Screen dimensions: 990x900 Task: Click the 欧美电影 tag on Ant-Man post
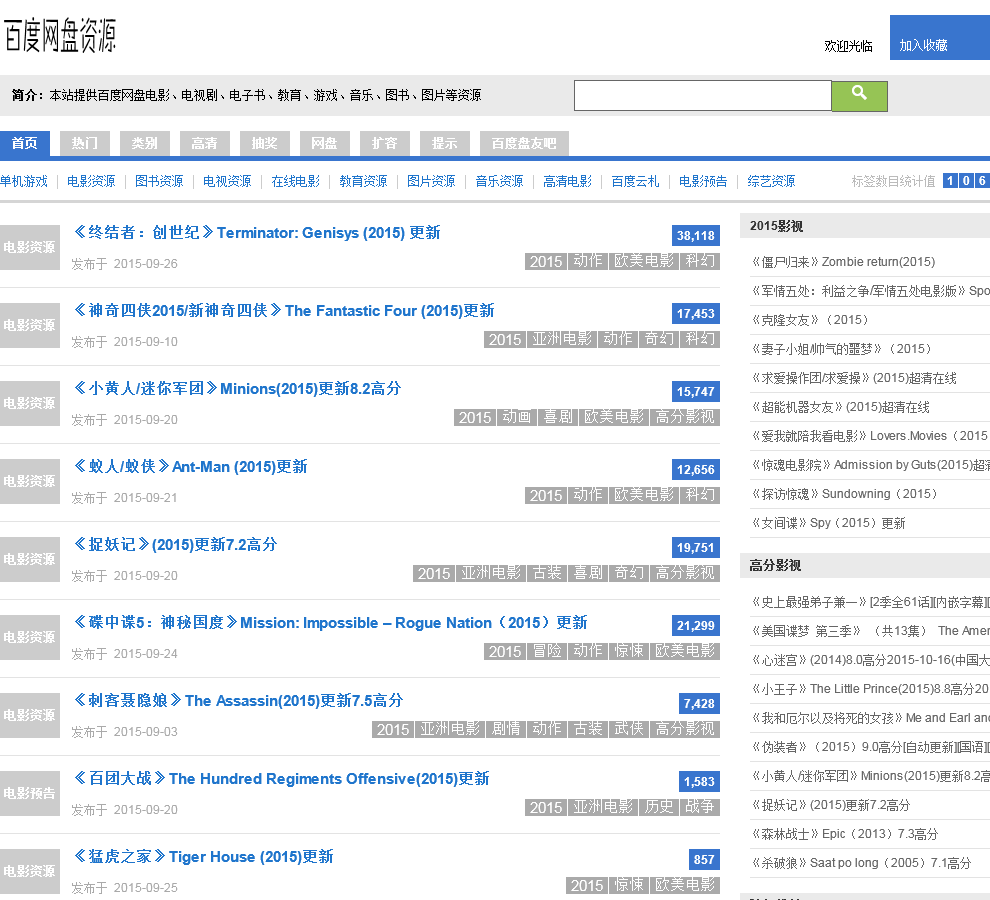pyautogui.click(x=644, y=495)
